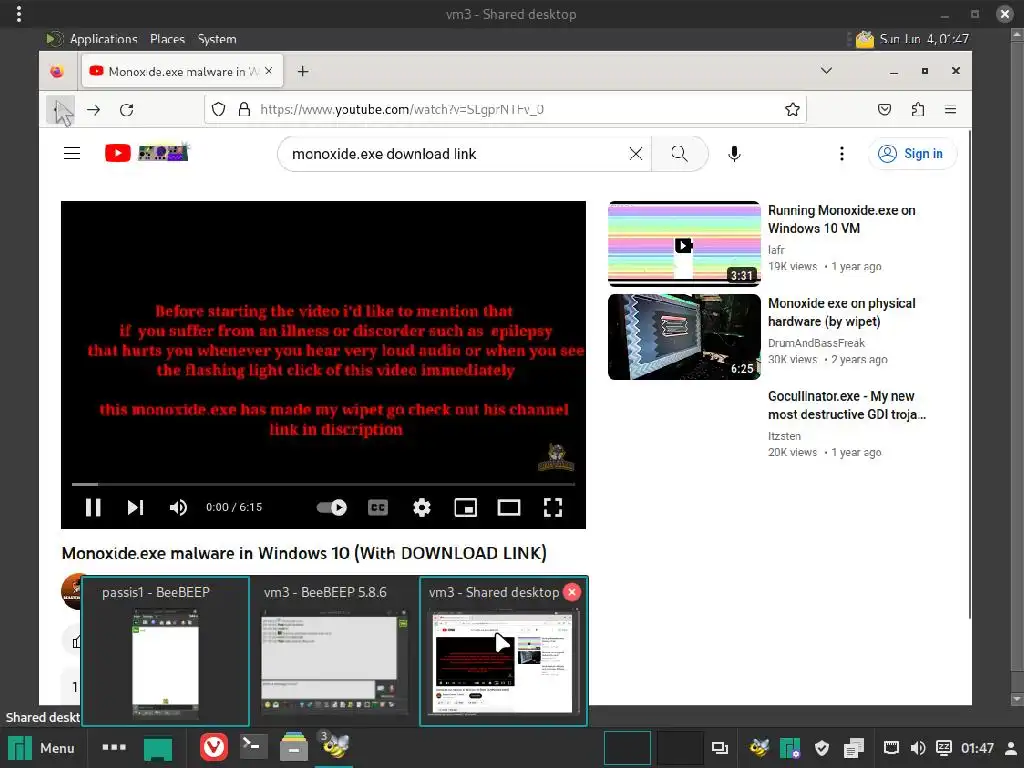1024x768 pixels.
Task: Toggle closed captions (CC) button
Action: (378, 507)
